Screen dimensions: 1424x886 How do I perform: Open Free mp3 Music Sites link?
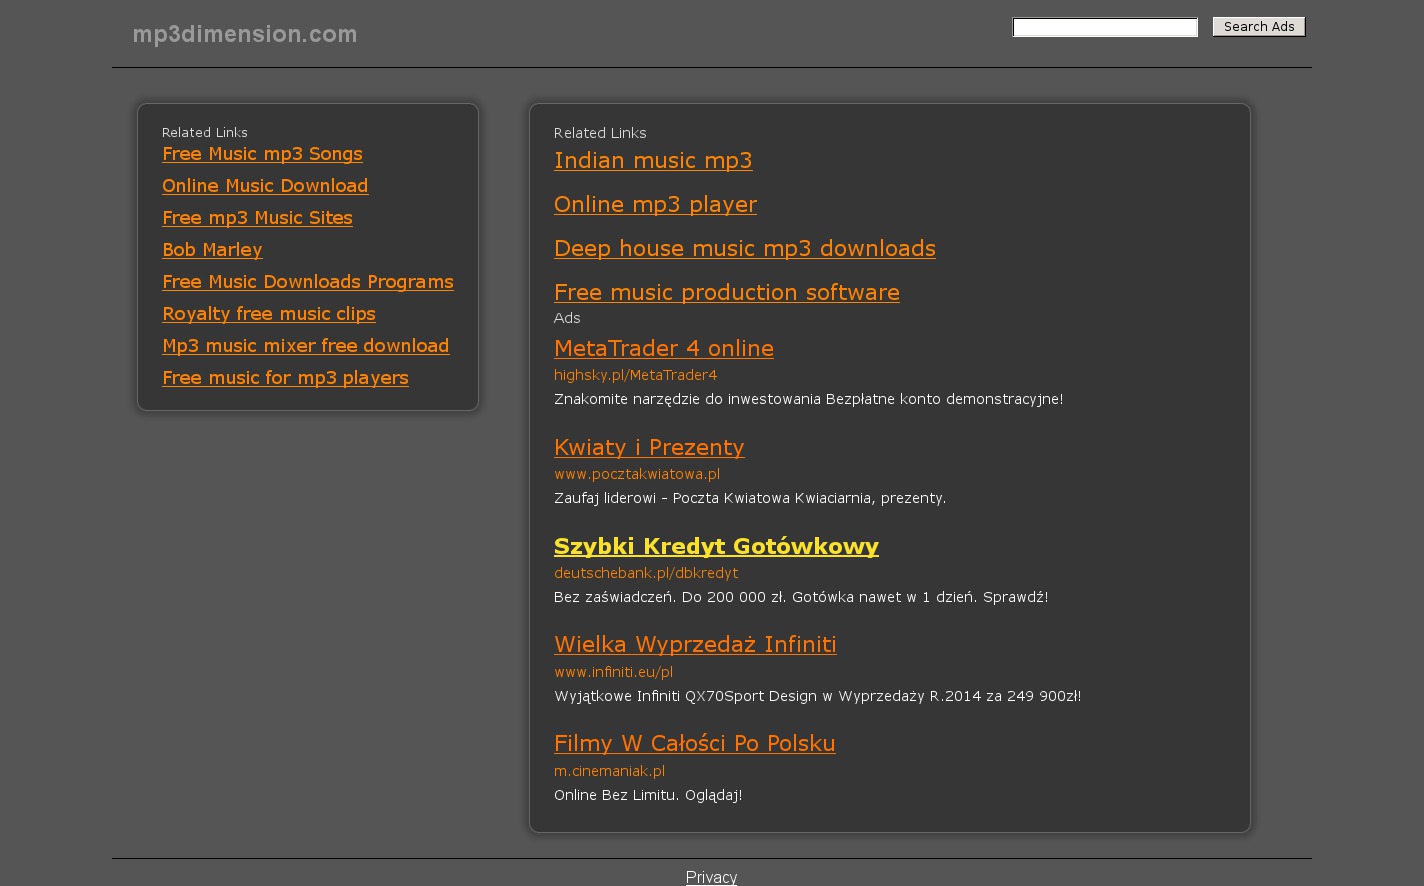[x=257, y=218]
